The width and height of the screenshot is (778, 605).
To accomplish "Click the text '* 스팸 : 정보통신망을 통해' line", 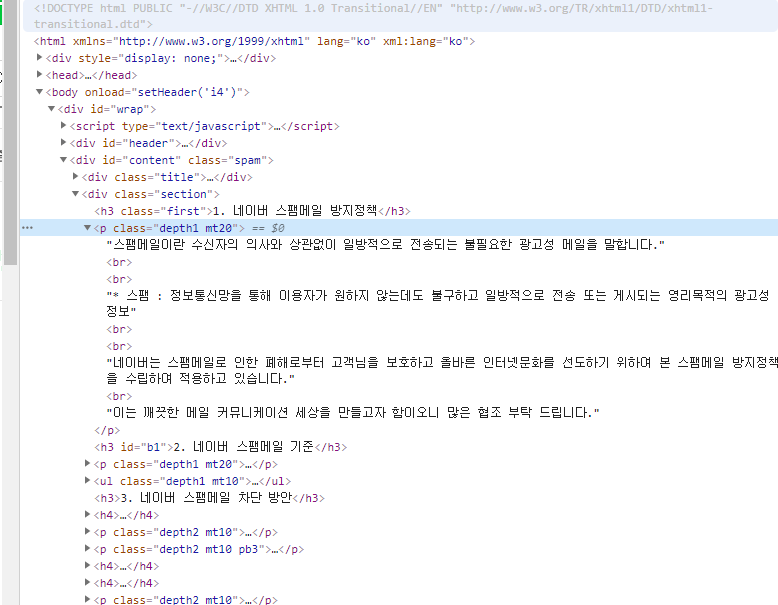I will click(438, 303).
